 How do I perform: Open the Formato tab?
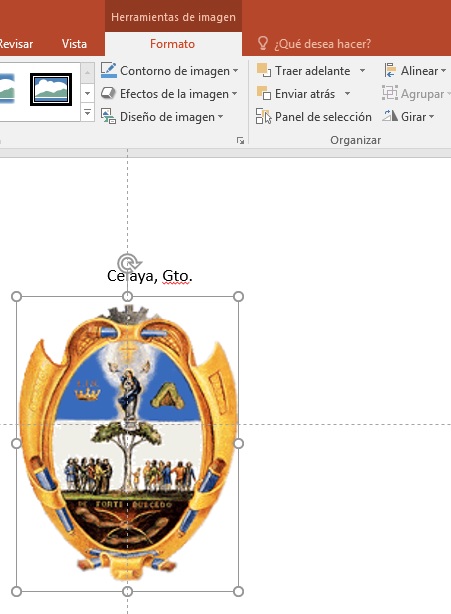[172, 43]
